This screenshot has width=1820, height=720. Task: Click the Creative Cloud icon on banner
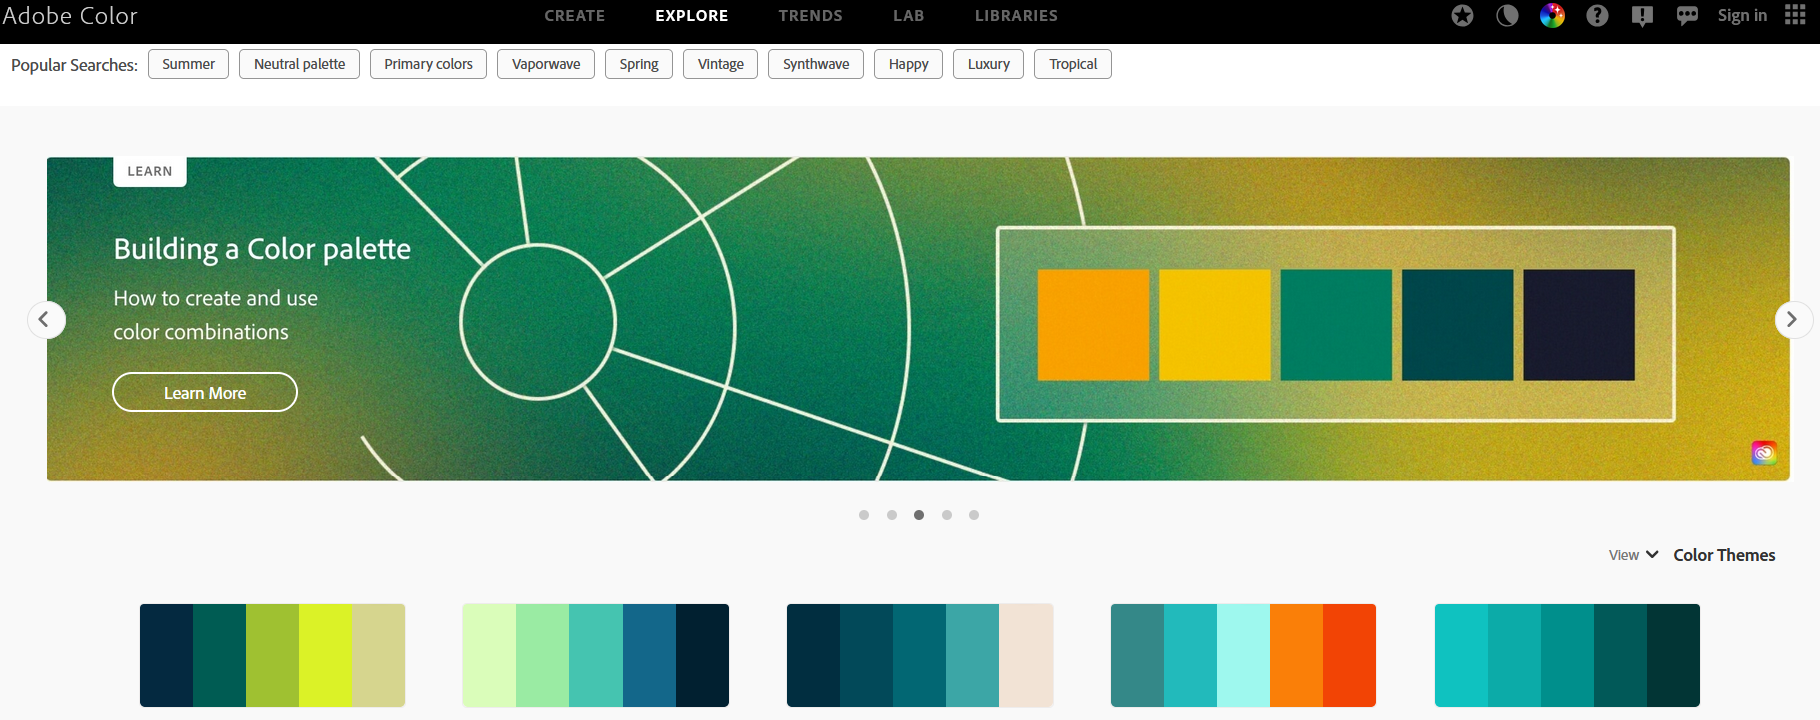click(1764, 453)
